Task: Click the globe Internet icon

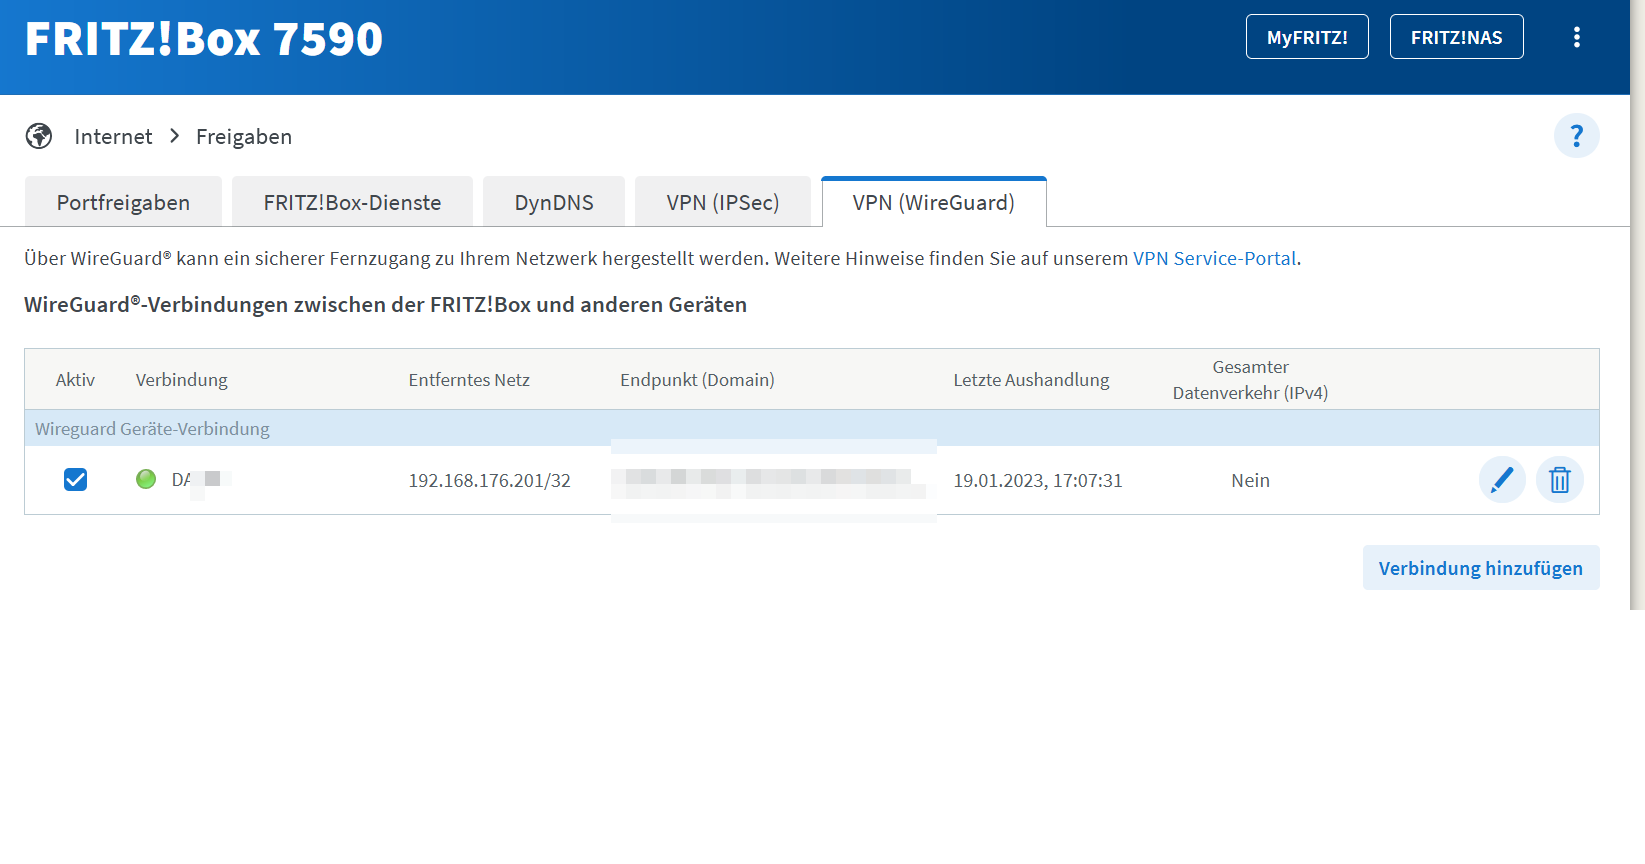Action: point(39,136)
